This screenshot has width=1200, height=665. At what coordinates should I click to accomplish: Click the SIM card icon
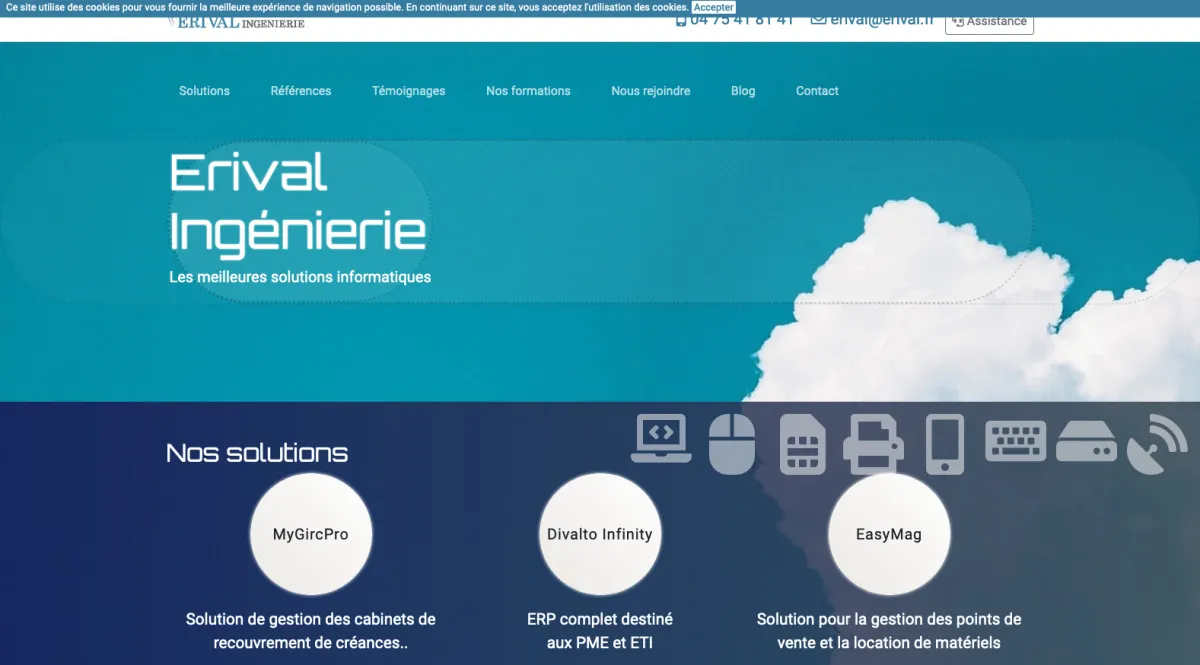[x=803, y=444]
